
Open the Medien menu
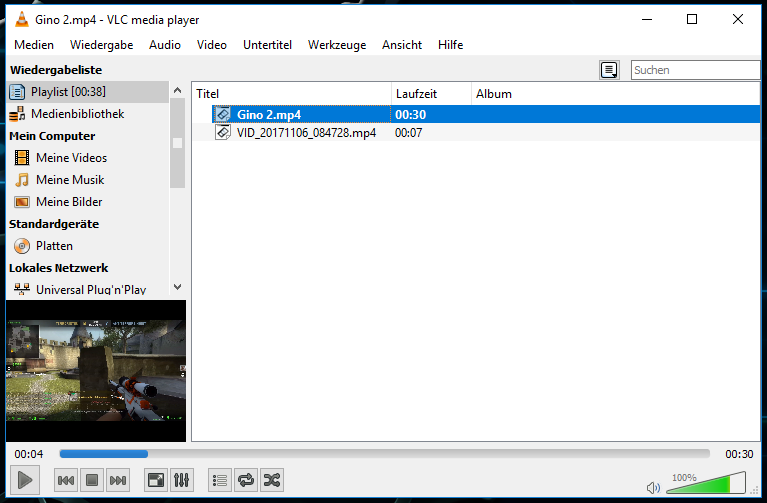coord(34,45)
